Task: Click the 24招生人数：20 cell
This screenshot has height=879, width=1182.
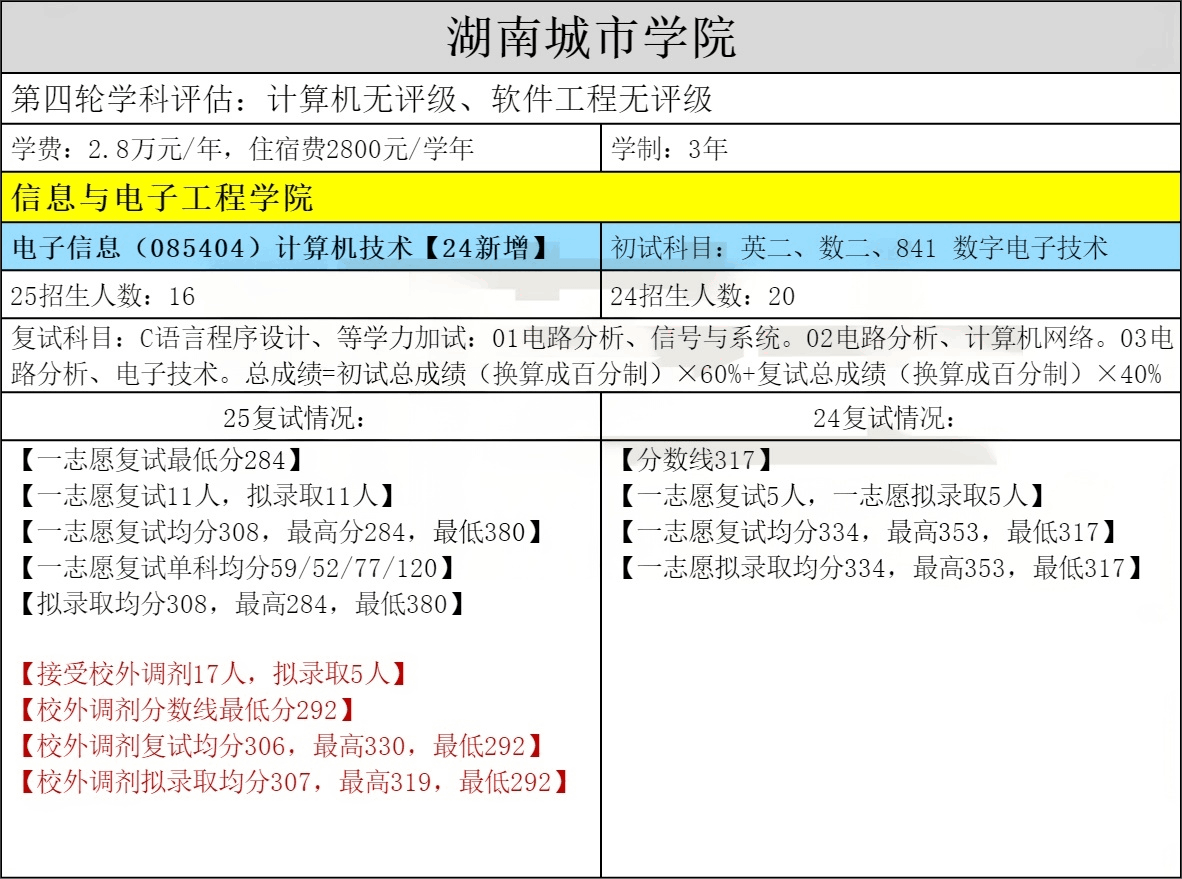Action: (x=703, y=296)
